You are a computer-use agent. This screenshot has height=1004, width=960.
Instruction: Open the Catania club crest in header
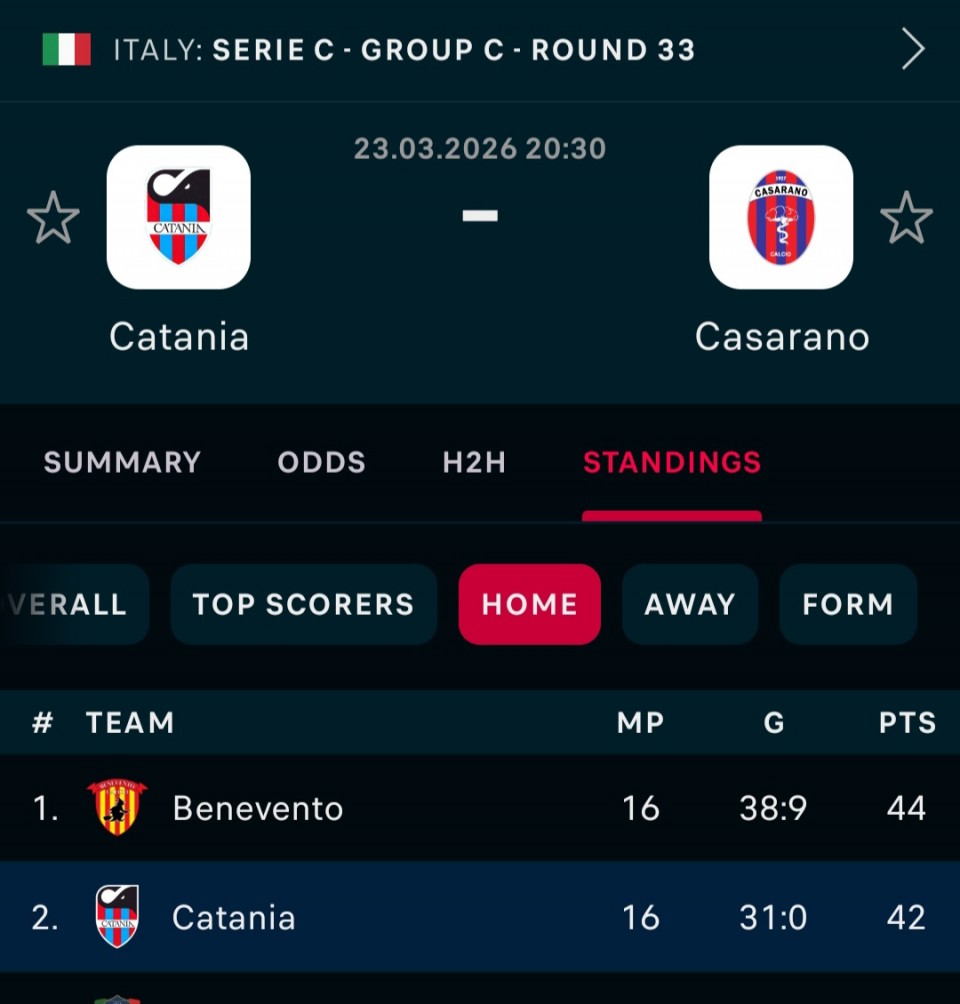pyautogui.click(x=179, y=217)
